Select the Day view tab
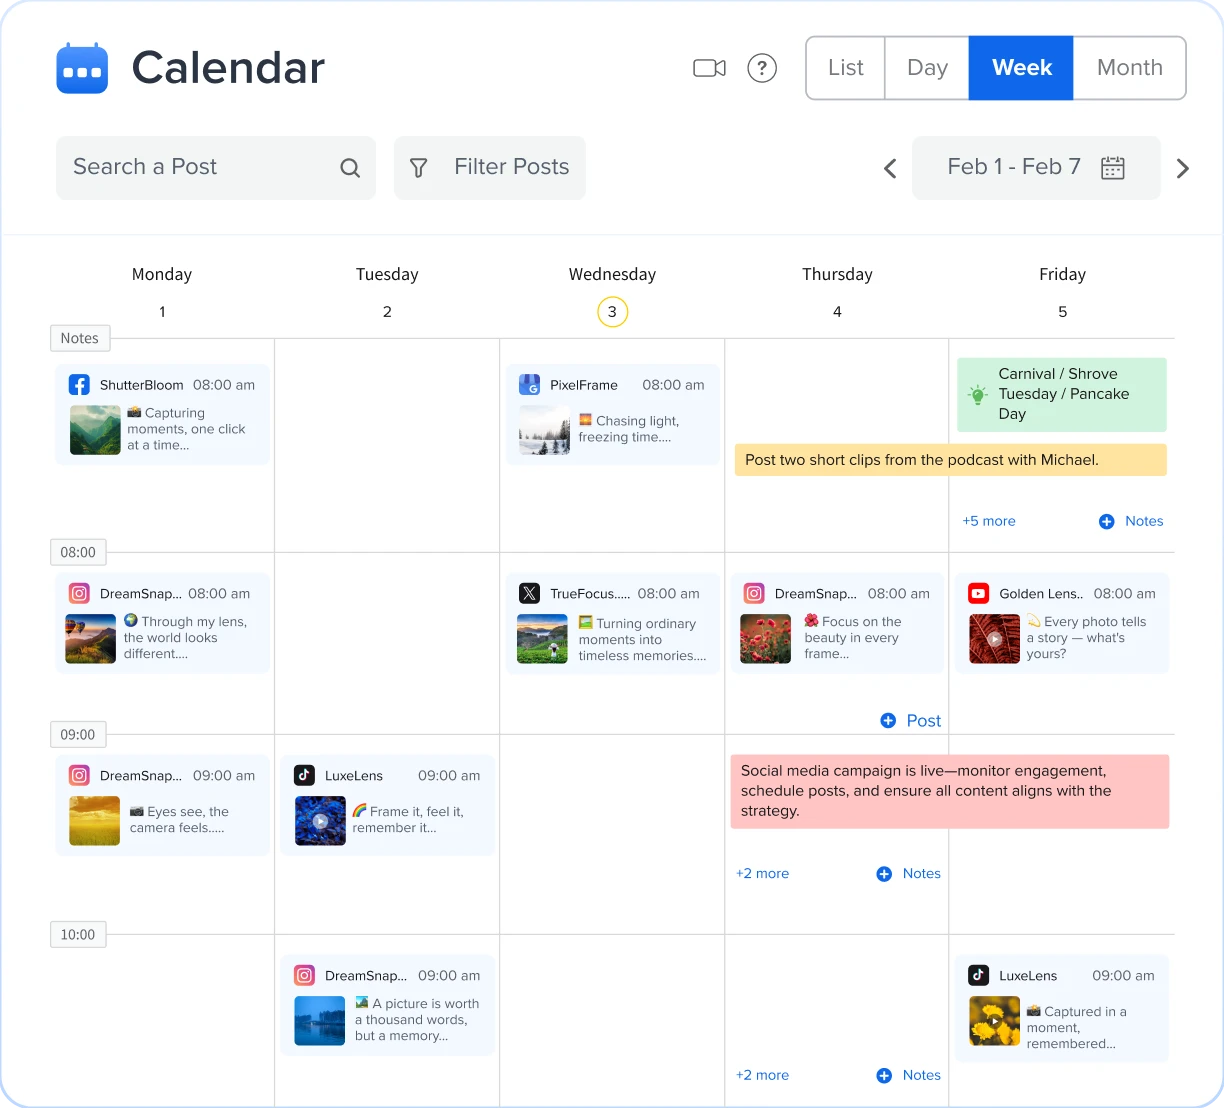The image size is (1224, 1108). coord(926,68)
